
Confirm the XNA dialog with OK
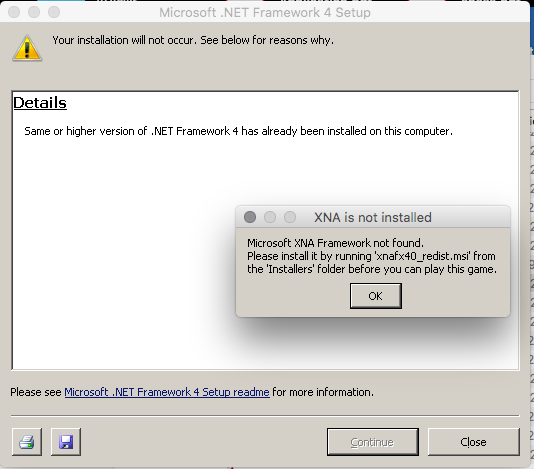376,296
